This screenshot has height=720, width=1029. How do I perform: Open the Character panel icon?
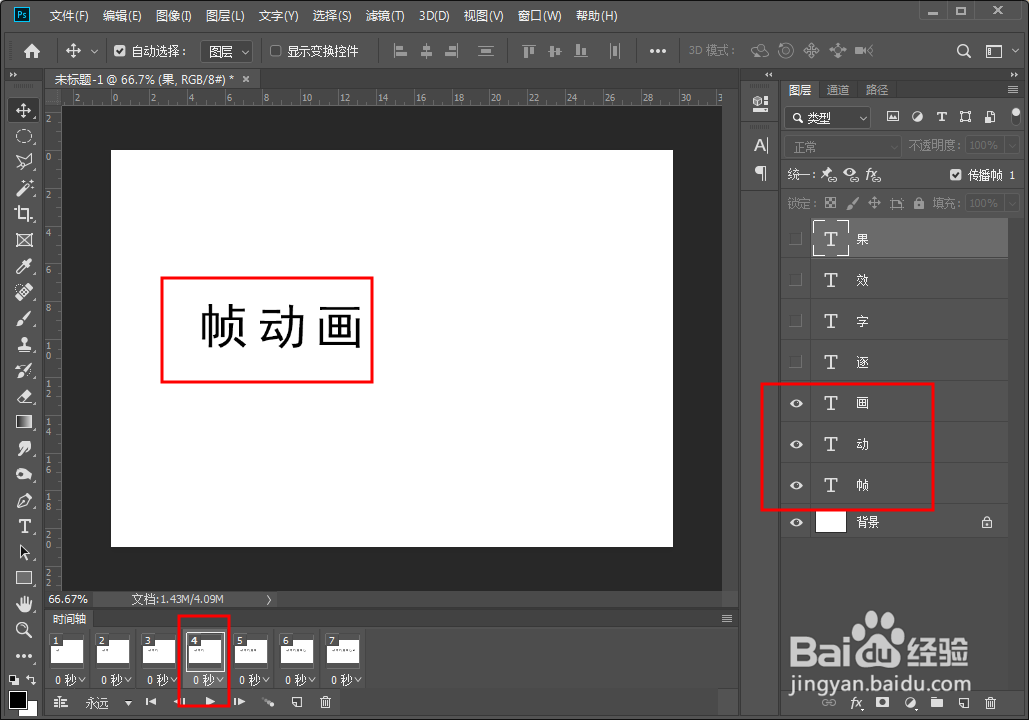[x=761, y=146]
